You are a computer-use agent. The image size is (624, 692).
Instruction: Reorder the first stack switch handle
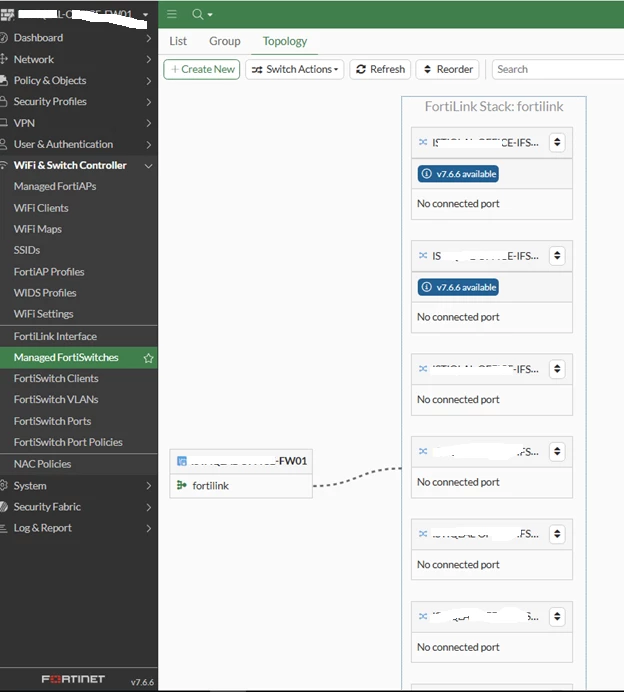[x=557, y=142]
